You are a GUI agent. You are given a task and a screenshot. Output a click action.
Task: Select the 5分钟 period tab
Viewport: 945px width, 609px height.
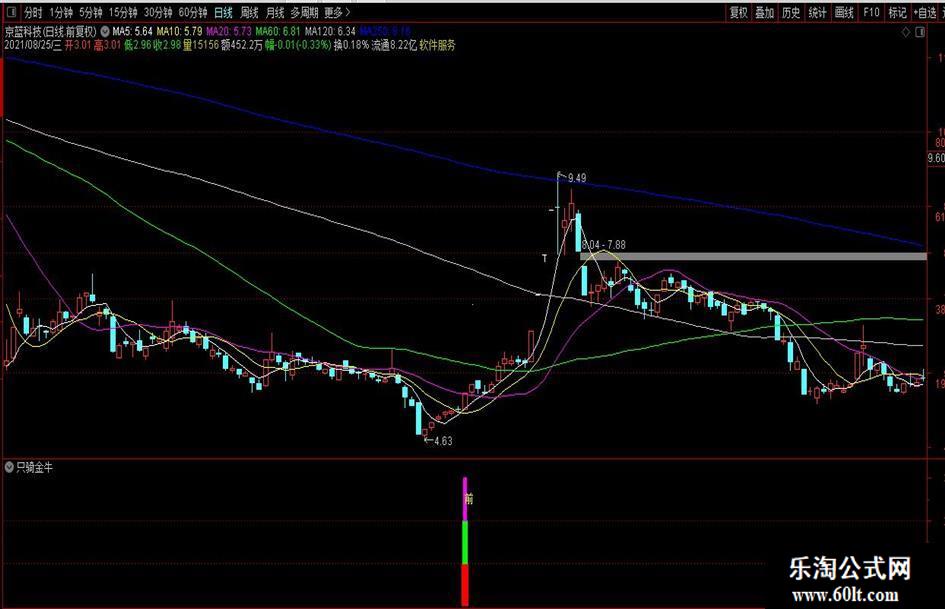(90, 12)
